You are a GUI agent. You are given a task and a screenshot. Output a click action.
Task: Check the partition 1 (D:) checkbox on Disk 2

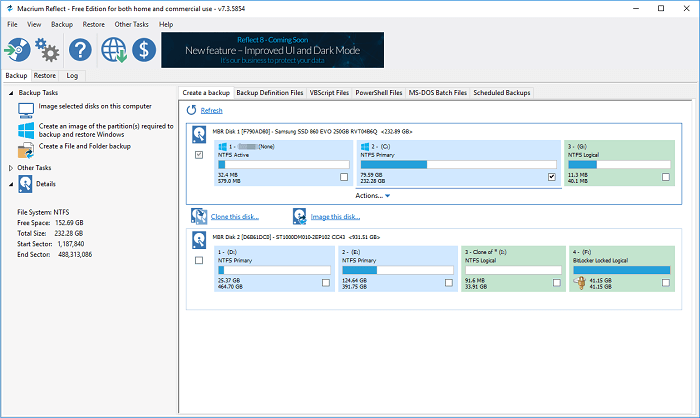[326, 283]
